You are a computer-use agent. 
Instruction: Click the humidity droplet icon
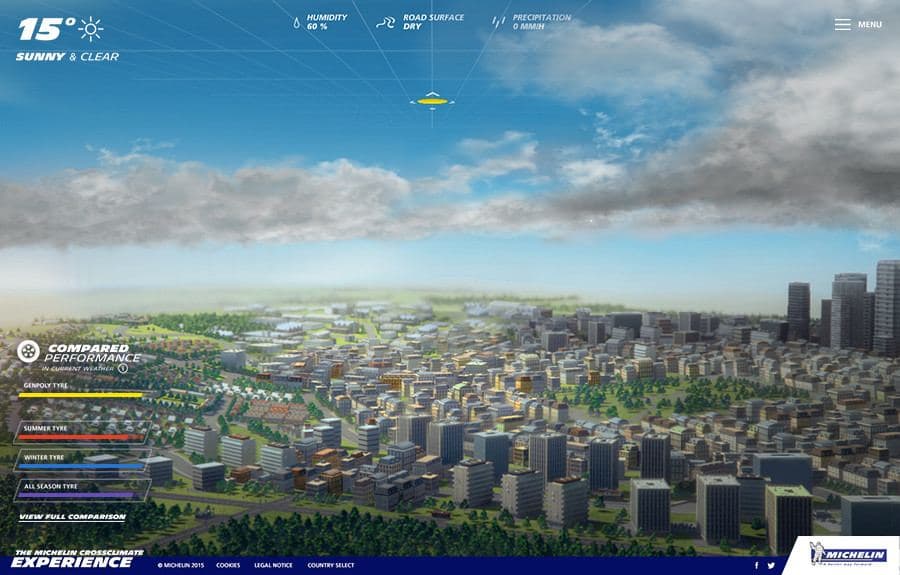pyautogui.click(x=296, y=23)
